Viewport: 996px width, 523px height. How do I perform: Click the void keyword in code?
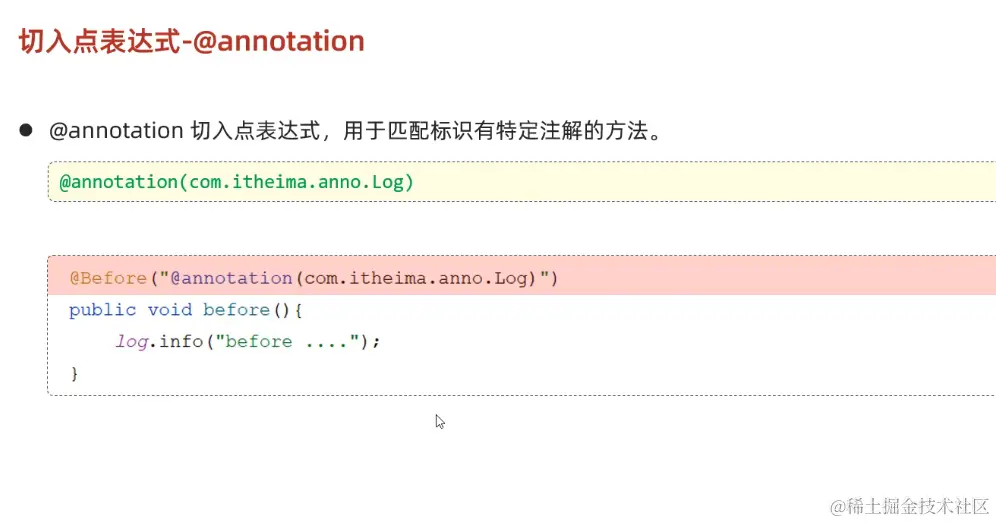(x=170, y=310)
